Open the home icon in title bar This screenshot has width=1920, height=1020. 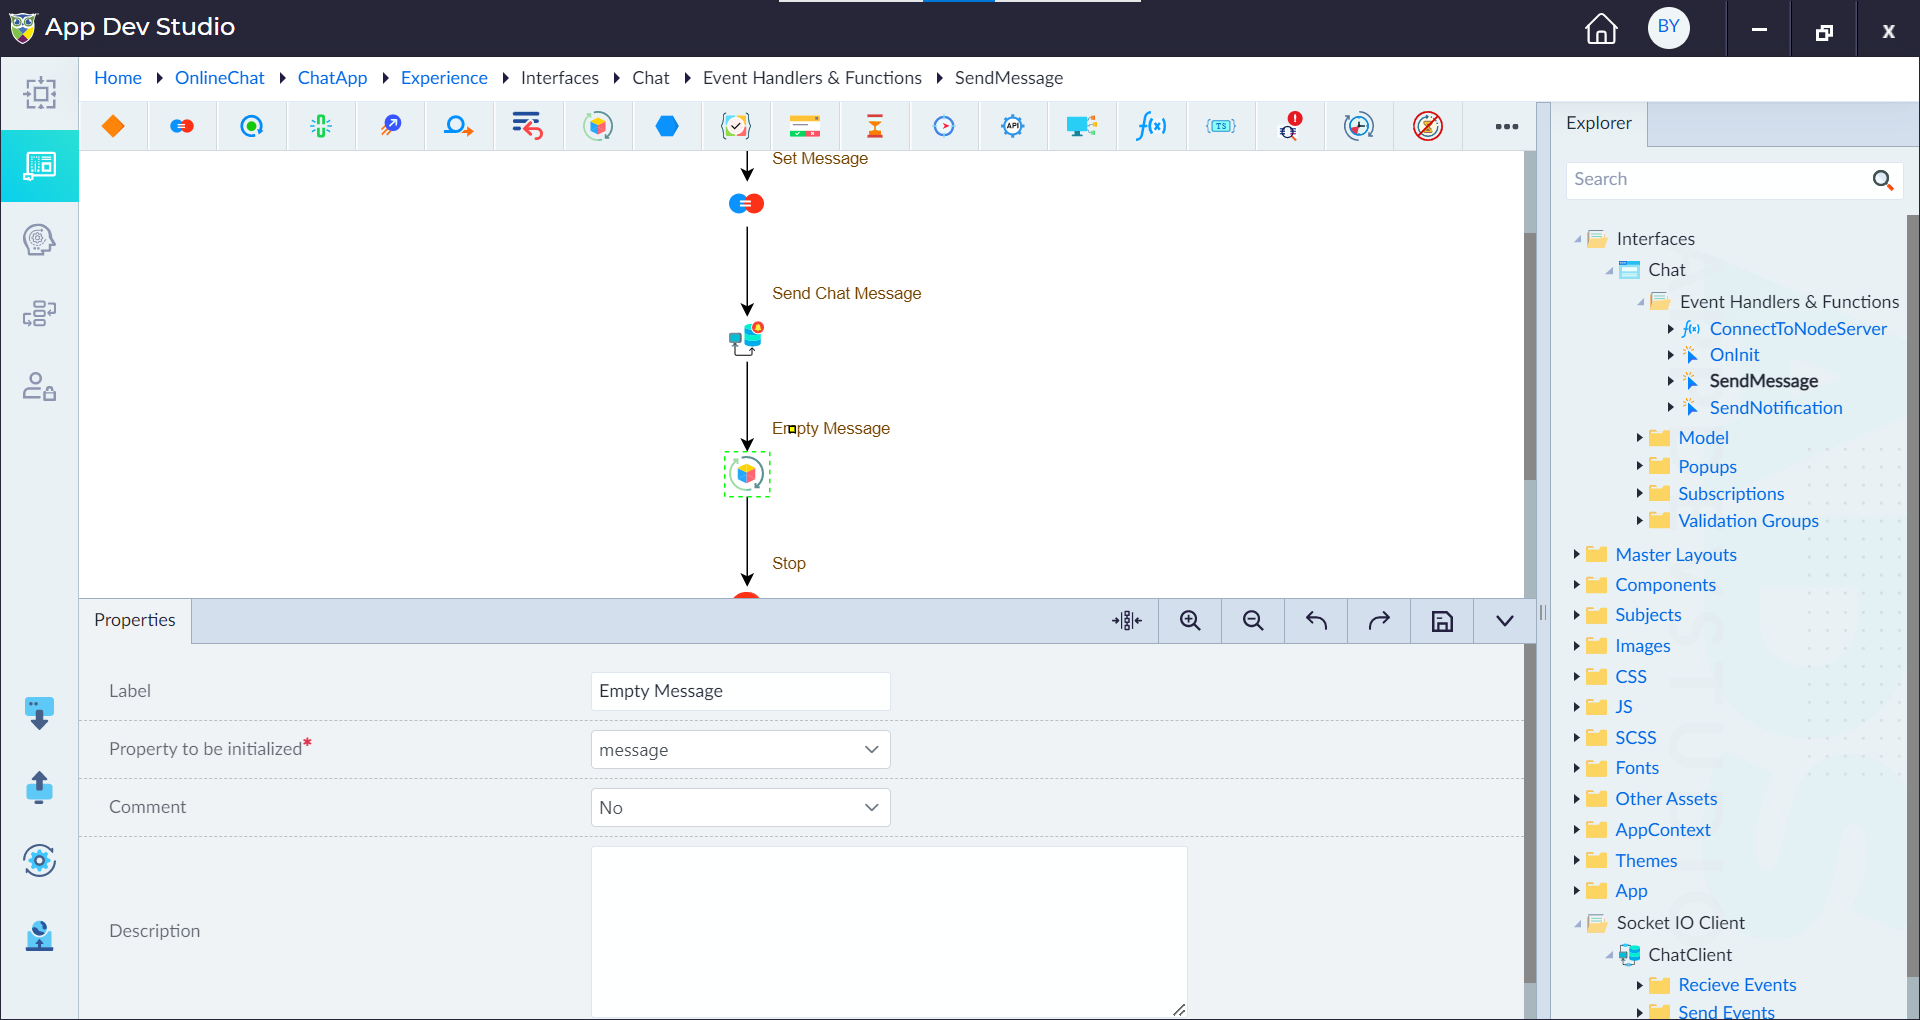[x=1601, y=28]
